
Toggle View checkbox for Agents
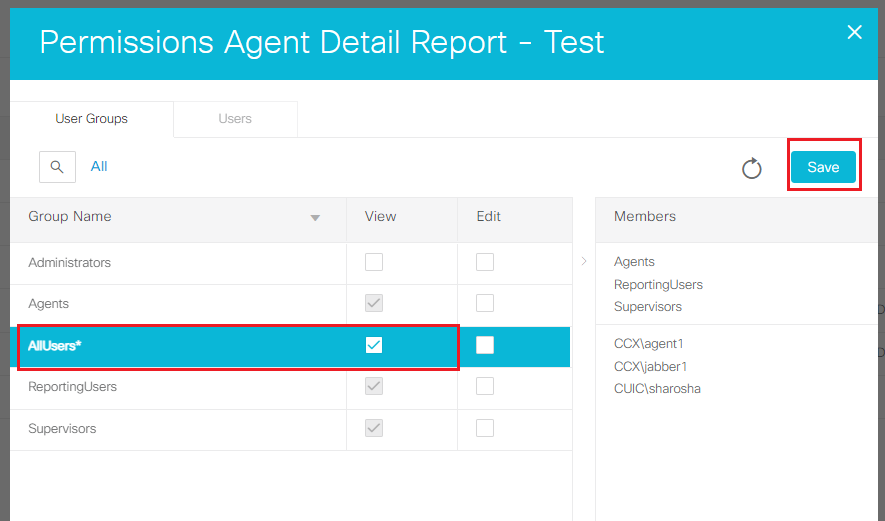tap(374, 303)
